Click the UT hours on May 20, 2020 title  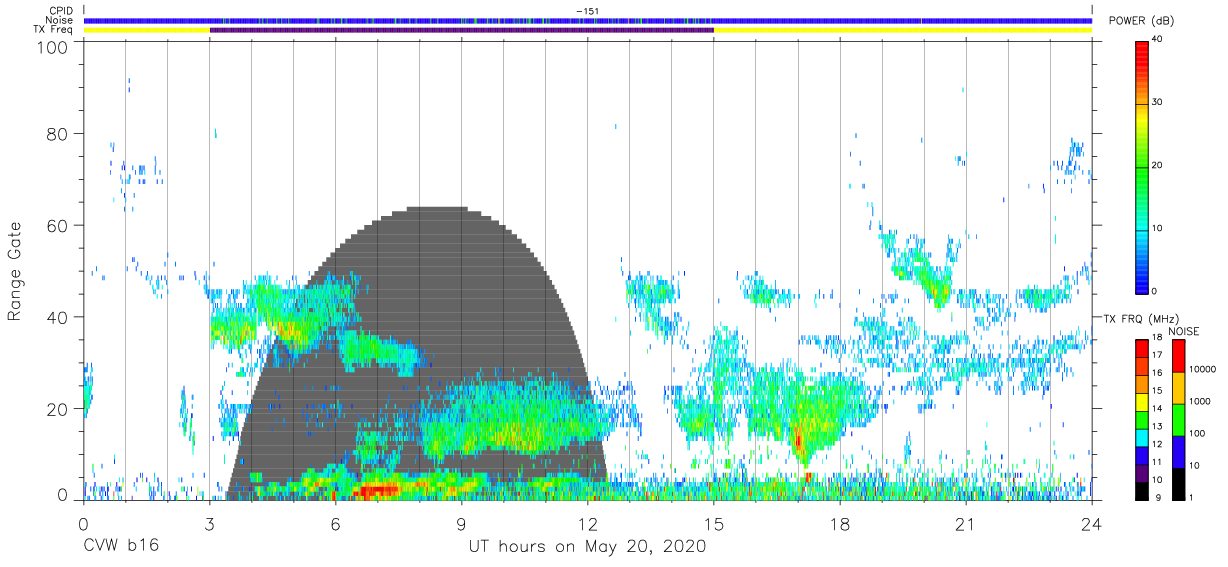(588, 547)
